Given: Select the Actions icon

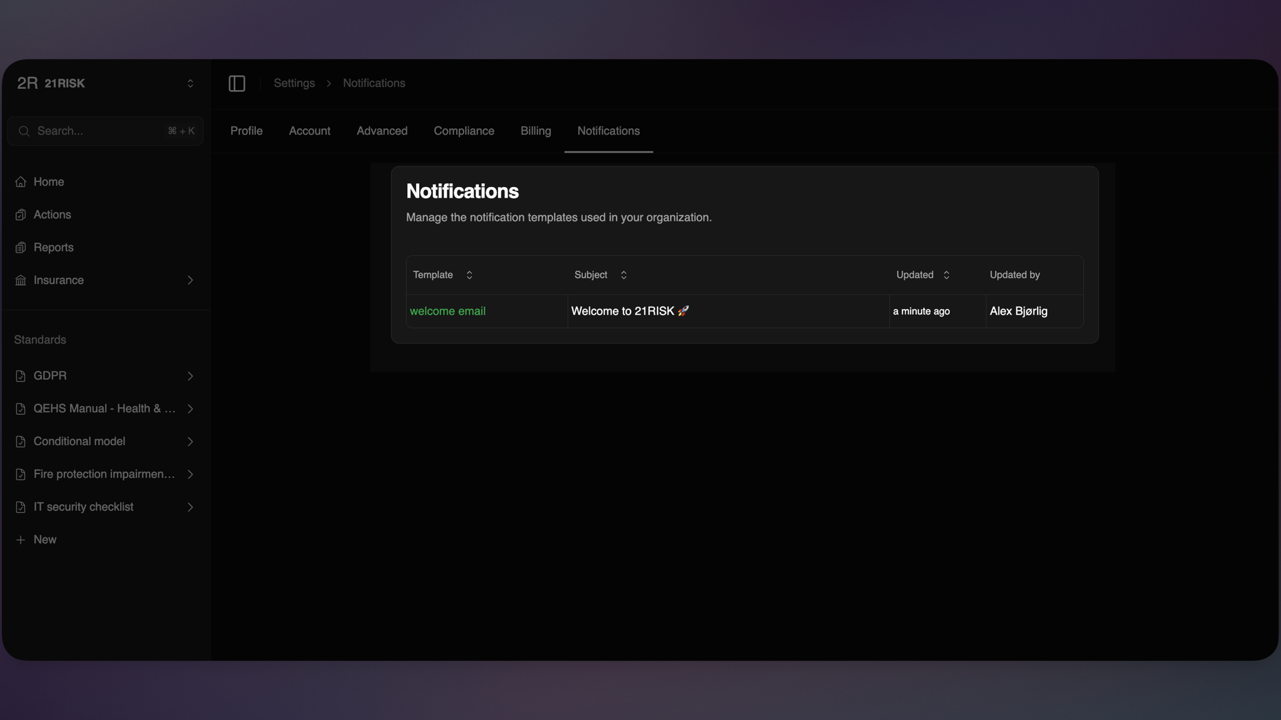Looking at the screenshot, I should click(20, 214).
